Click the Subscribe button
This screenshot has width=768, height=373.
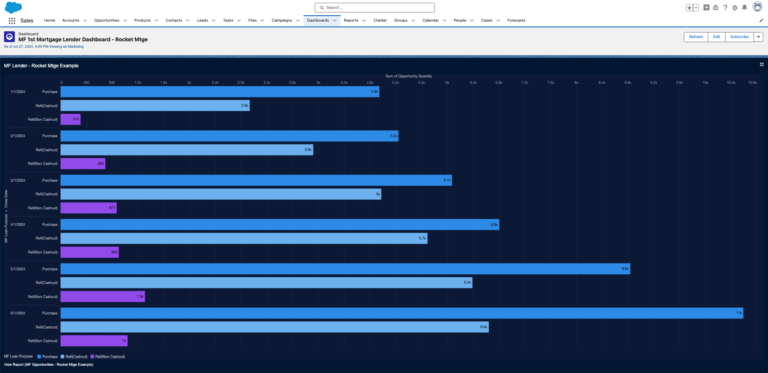coord(739,37)
